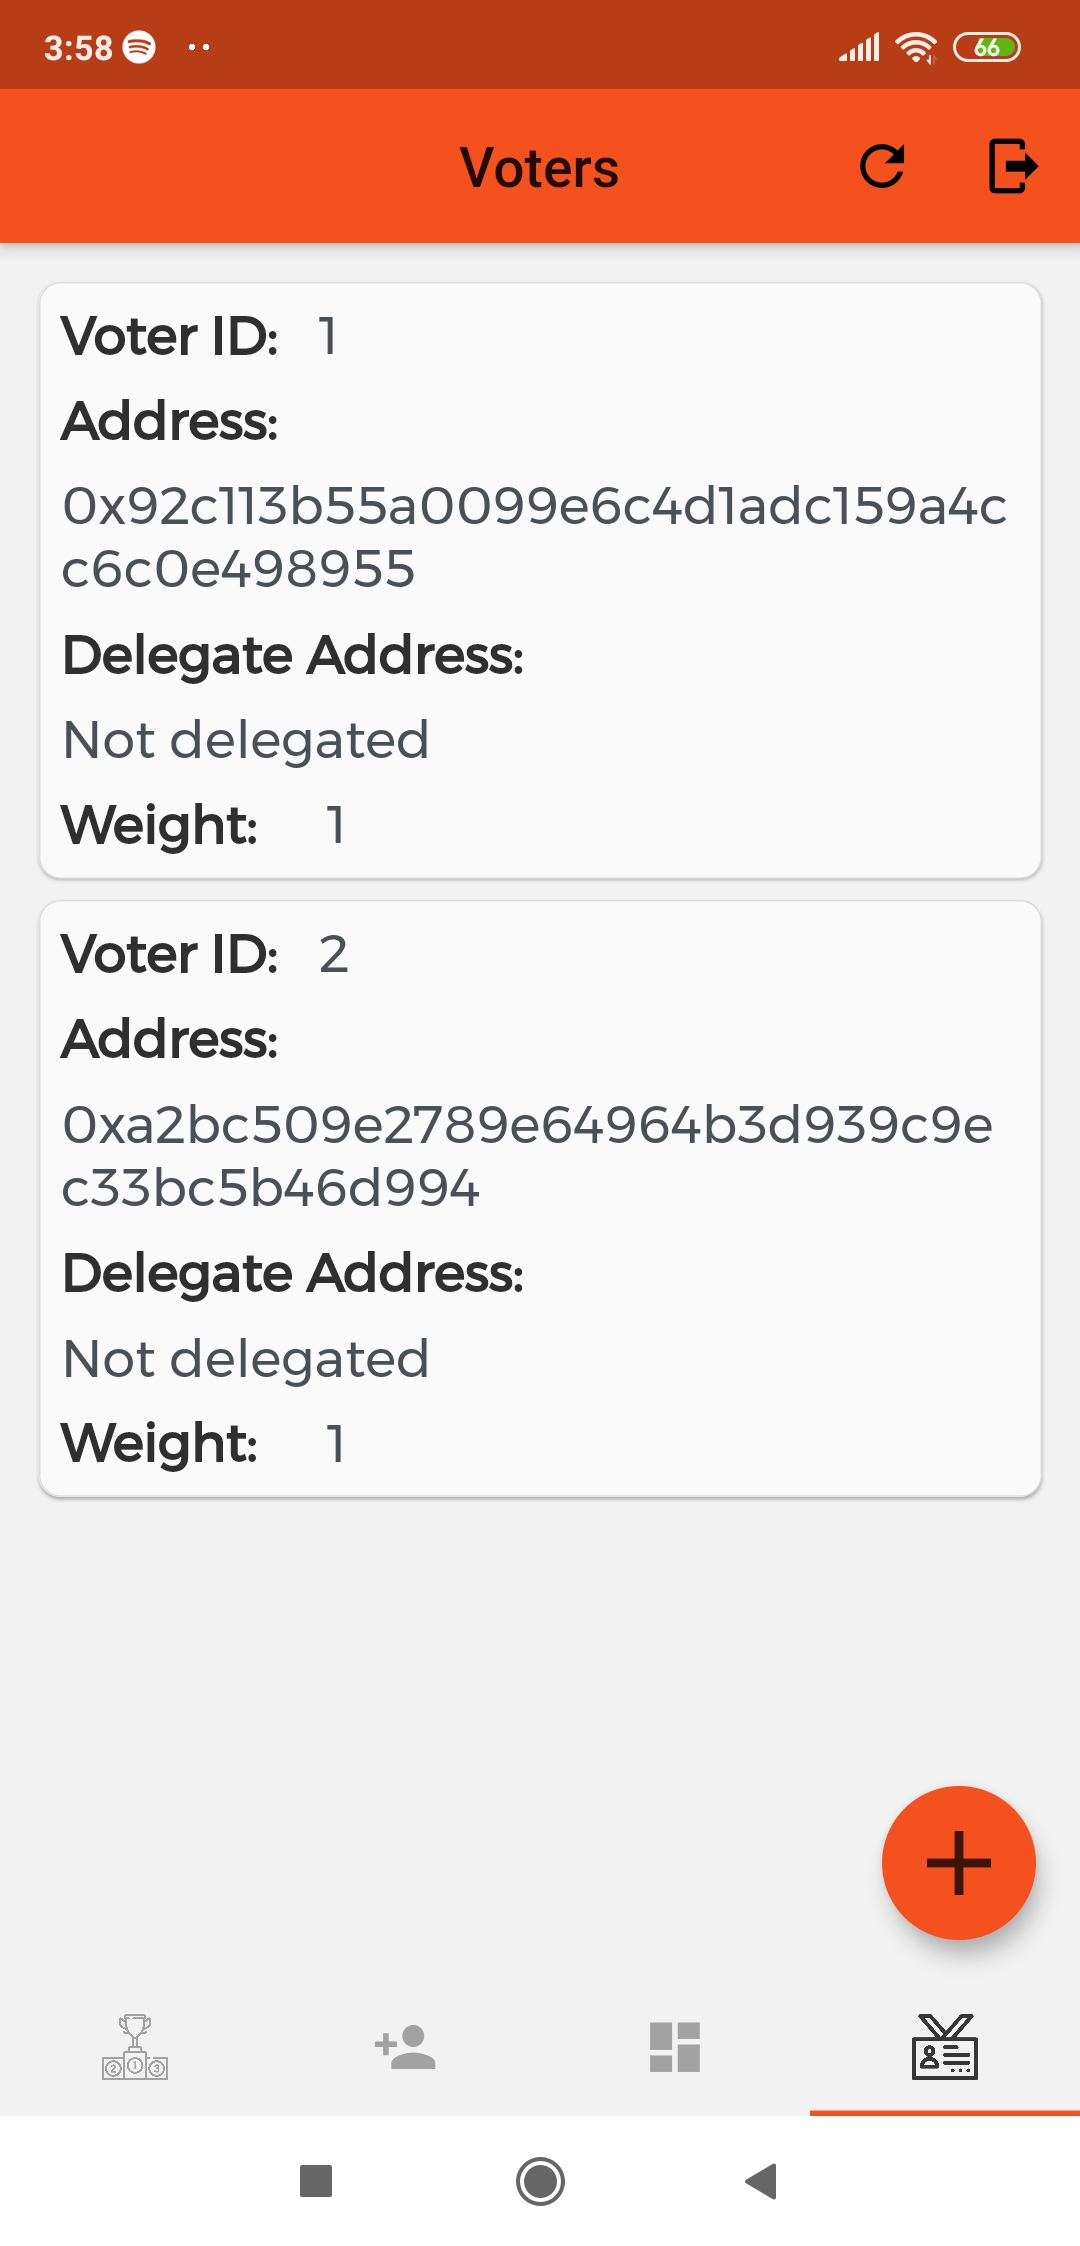Image resolution: width=1080 pixels, height=2246 pixels.
Task: Open the add person tab
Action: click(x=405, y=2046)
